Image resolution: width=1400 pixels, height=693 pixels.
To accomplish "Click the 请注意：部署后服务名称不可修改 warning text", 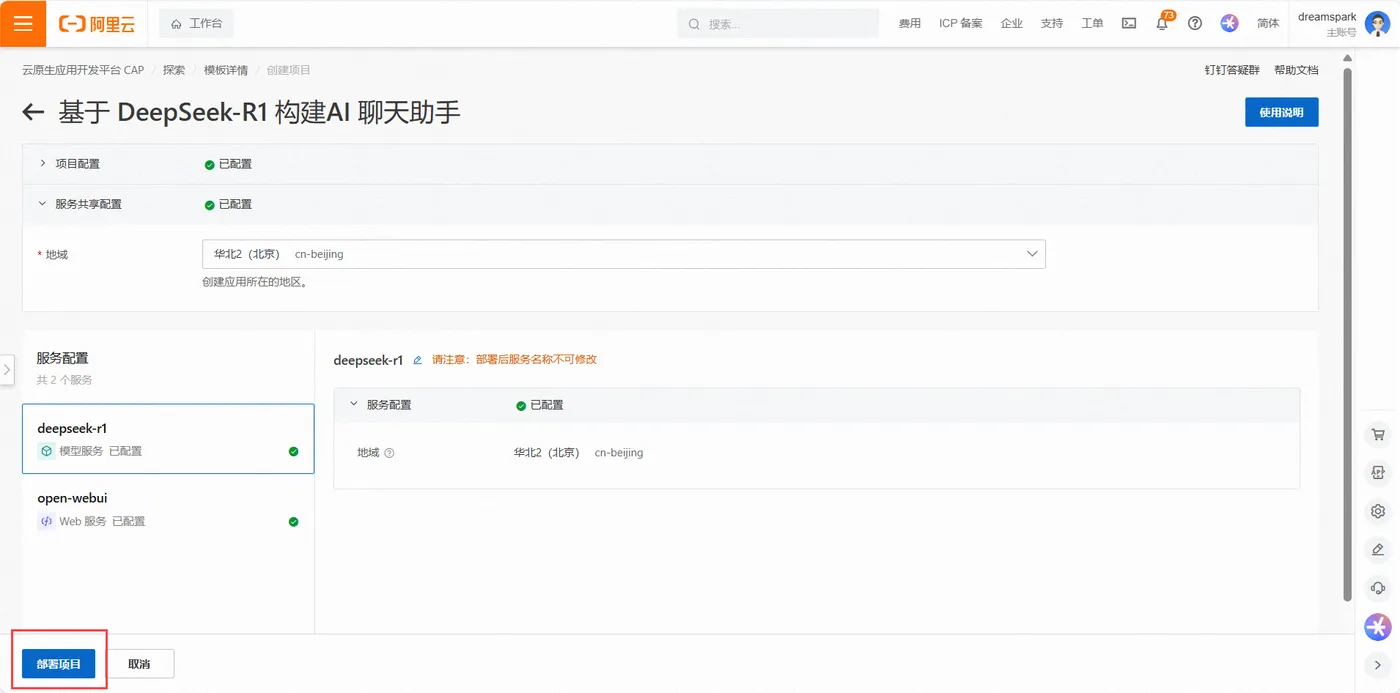I will click(x=514, y=359).
